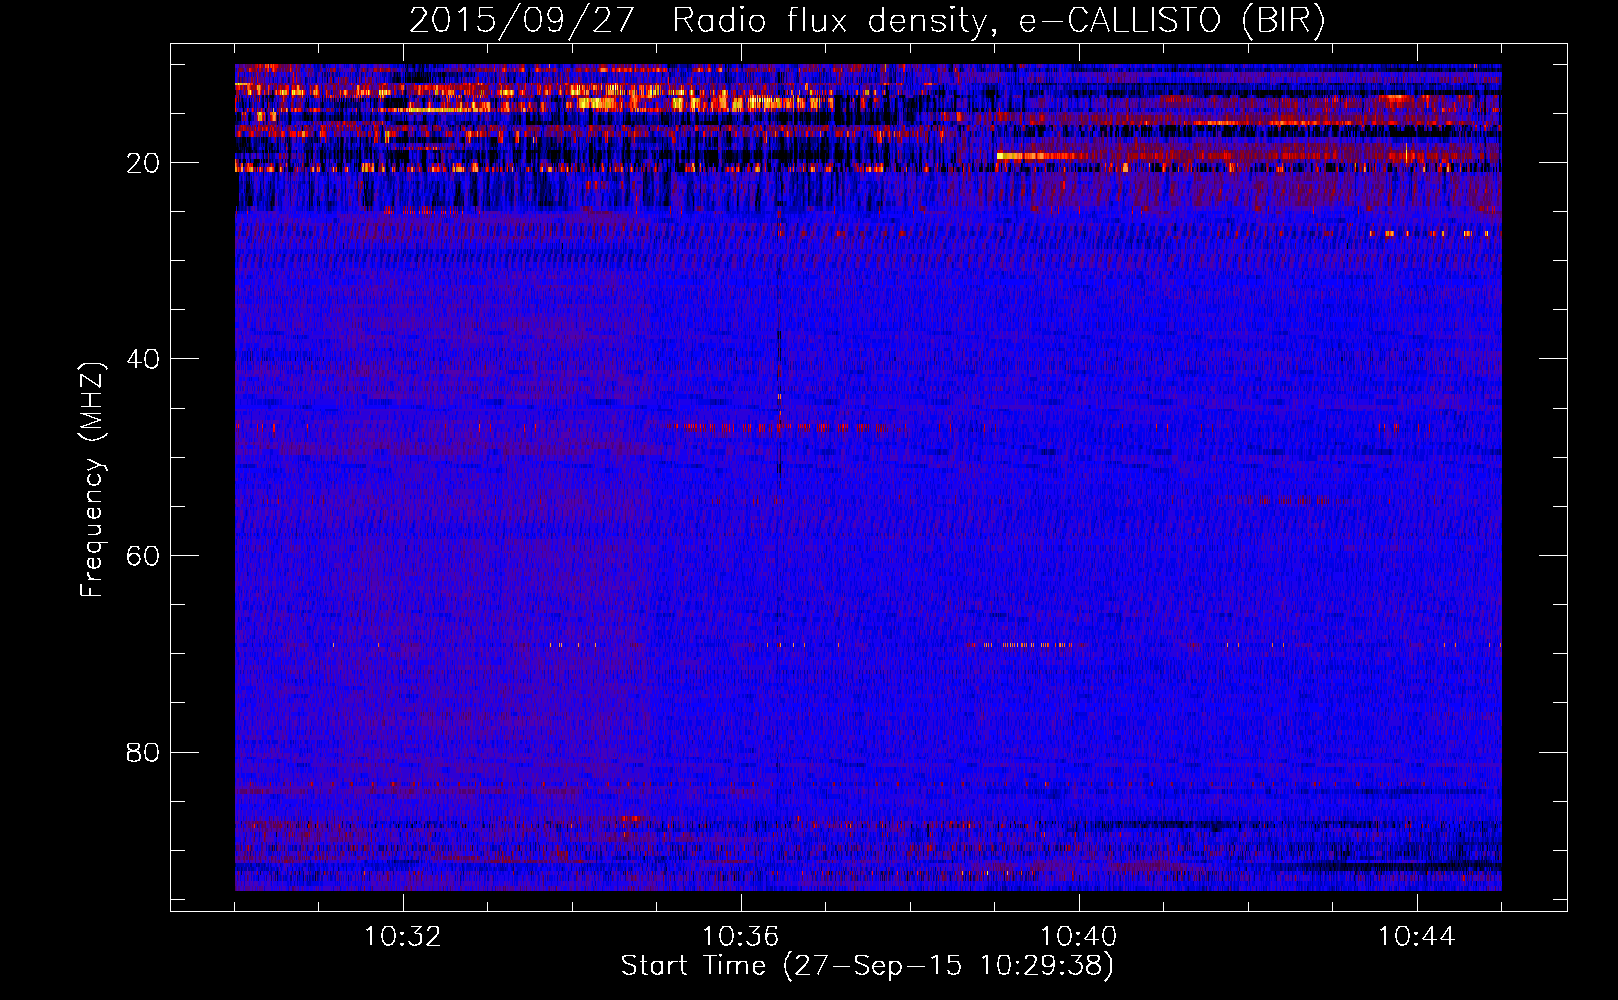
Task: Click the 10:44 time tick label
Action: [x=1417, y=937]
